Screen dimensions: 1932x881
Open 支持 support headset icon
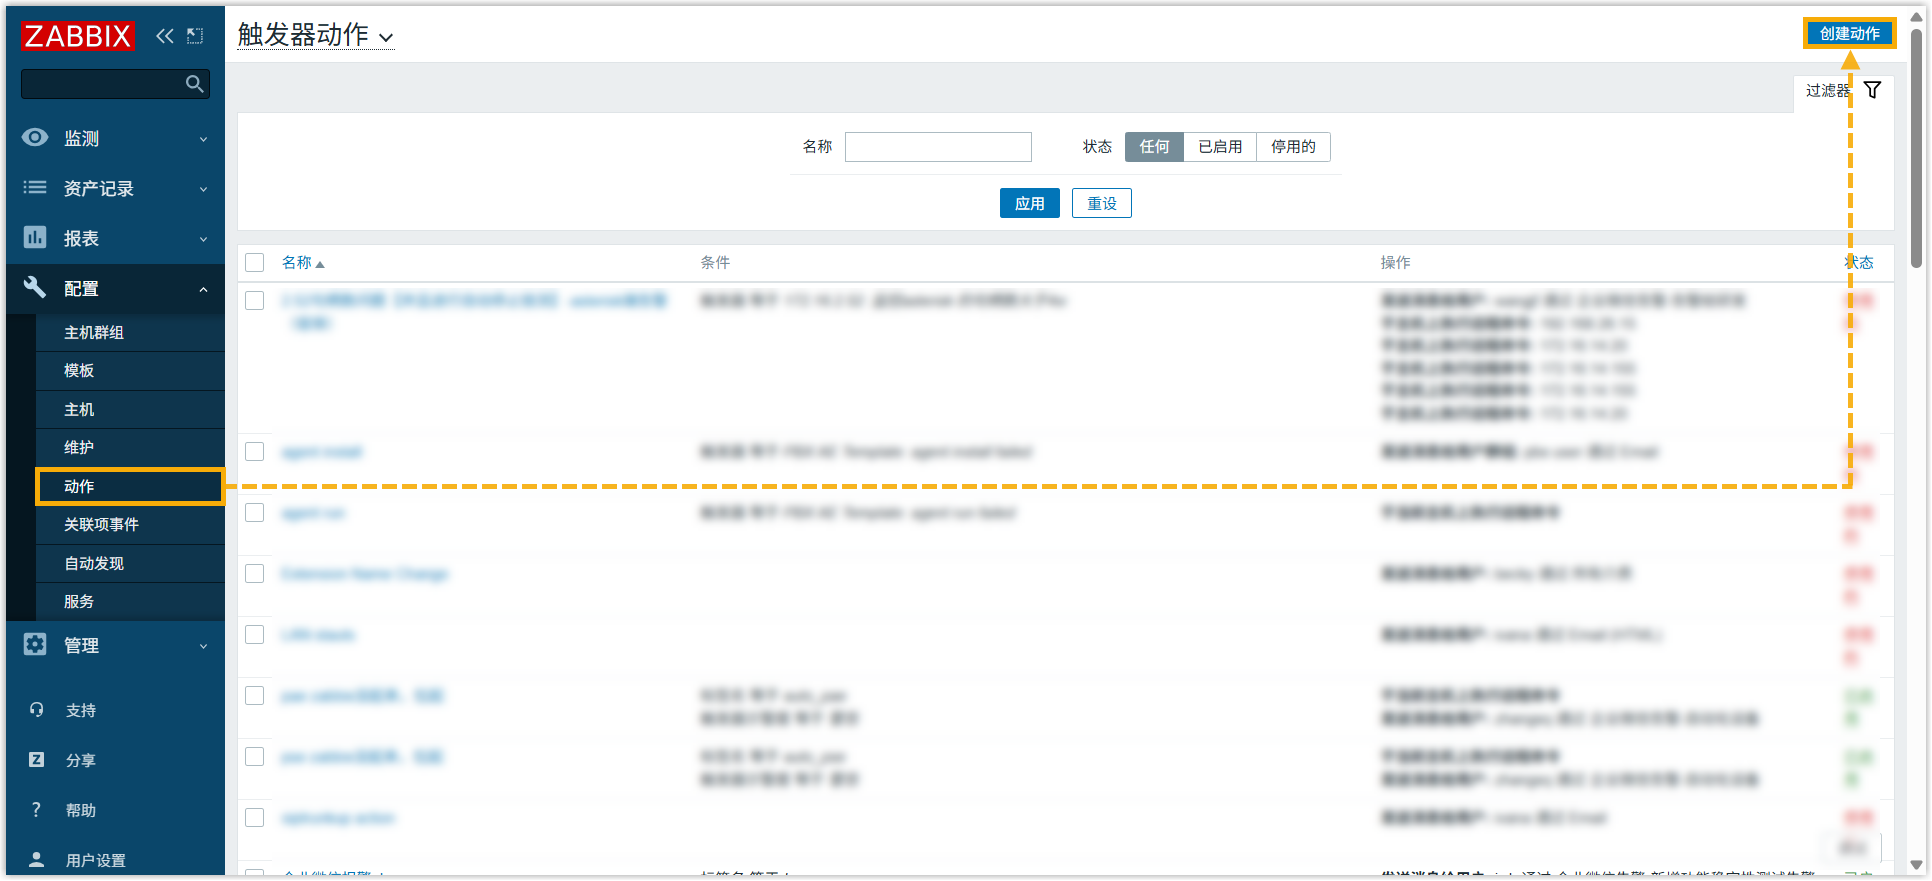(x=37, y=710)
